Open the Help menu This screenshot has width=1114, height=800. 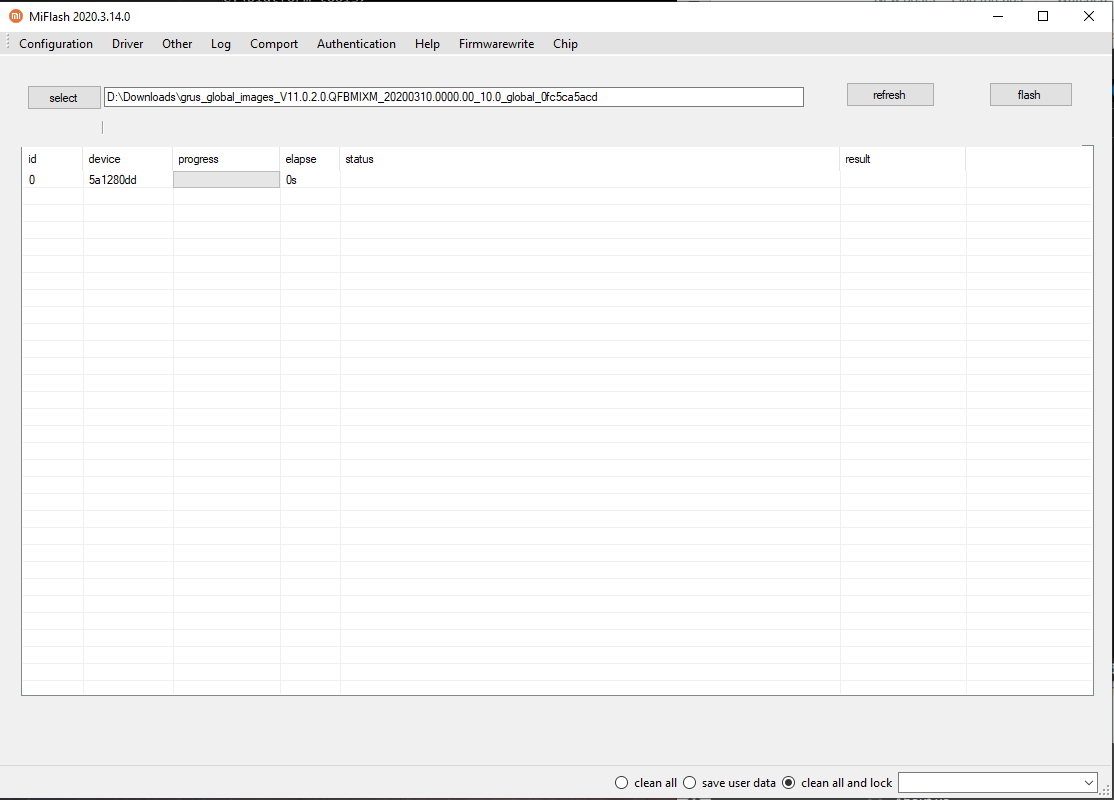[x=427, y=44]
